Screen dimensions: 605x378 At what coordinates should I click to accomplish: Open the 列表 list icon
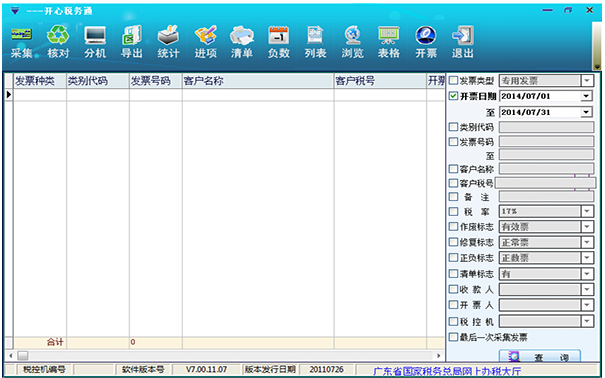point(315,43)
